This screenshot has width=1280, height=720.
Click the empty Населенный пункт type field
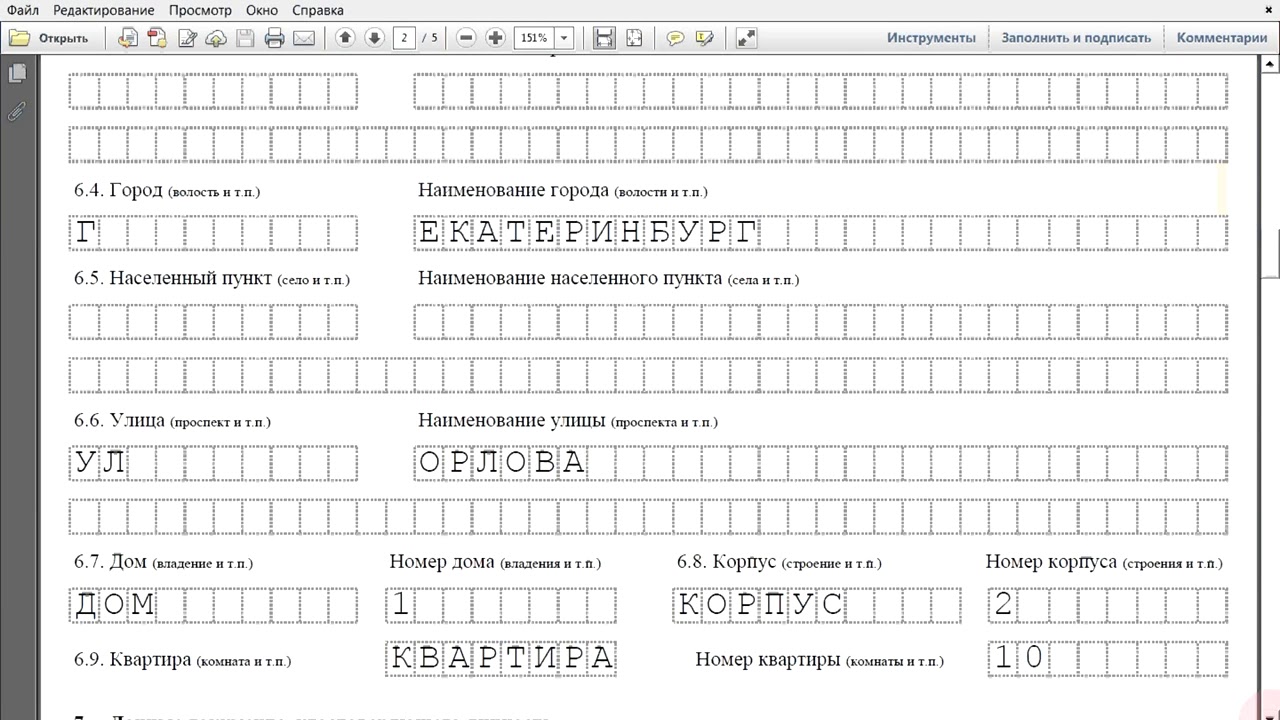point(213,322)
